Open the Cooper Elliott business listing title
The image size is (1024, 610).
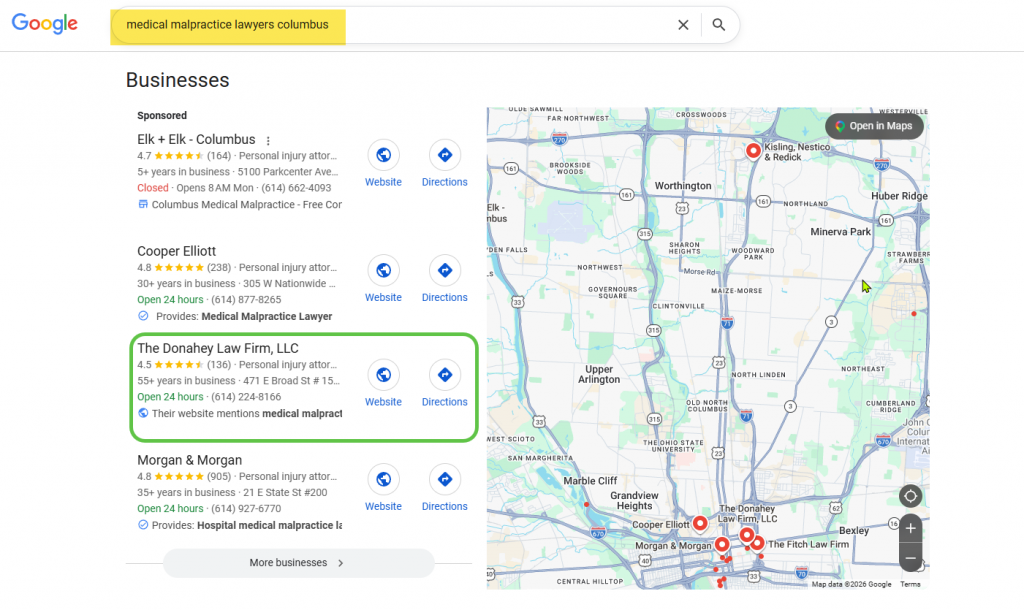177,251
